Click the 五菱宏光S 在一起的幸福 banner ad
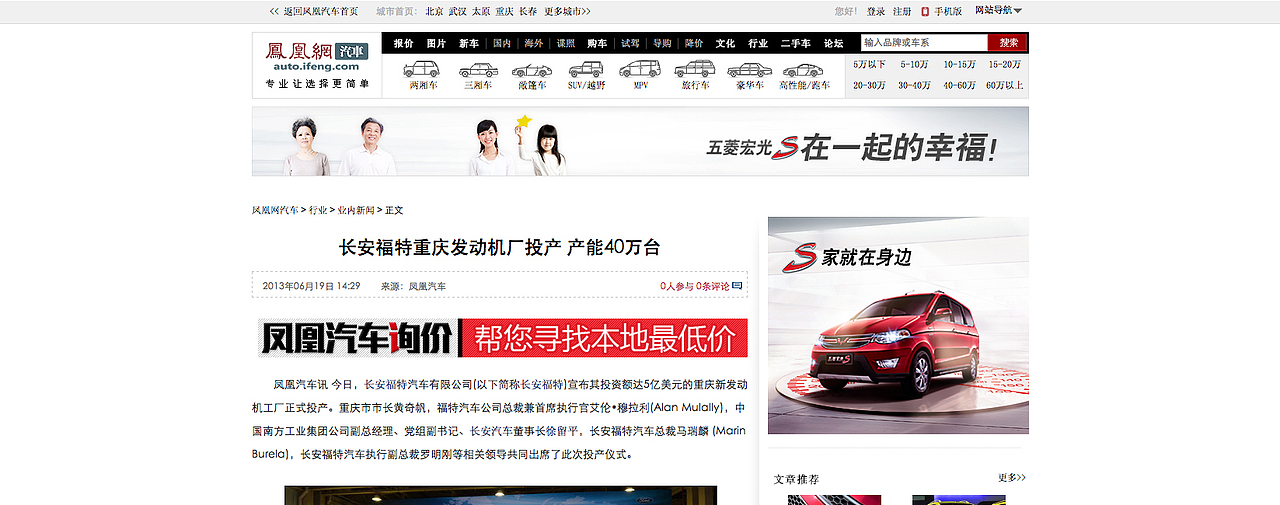The image size is (1280, 505). point(640,141)
